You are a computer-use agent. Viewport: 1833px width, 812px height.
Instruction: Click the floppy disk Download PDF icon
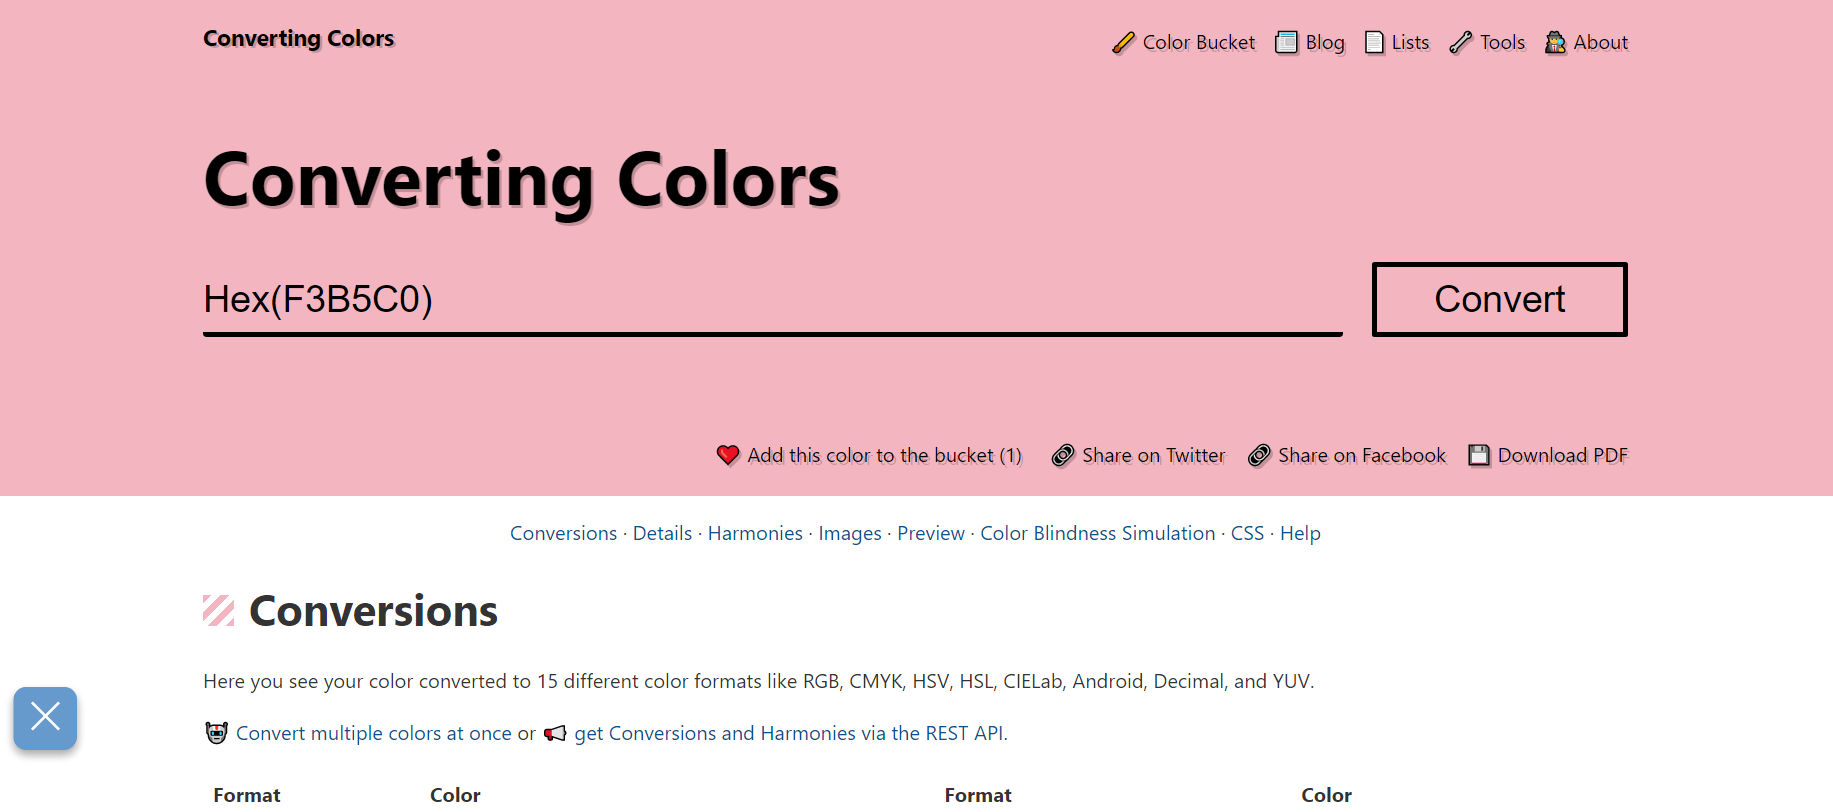click(x=1478, y=455)
